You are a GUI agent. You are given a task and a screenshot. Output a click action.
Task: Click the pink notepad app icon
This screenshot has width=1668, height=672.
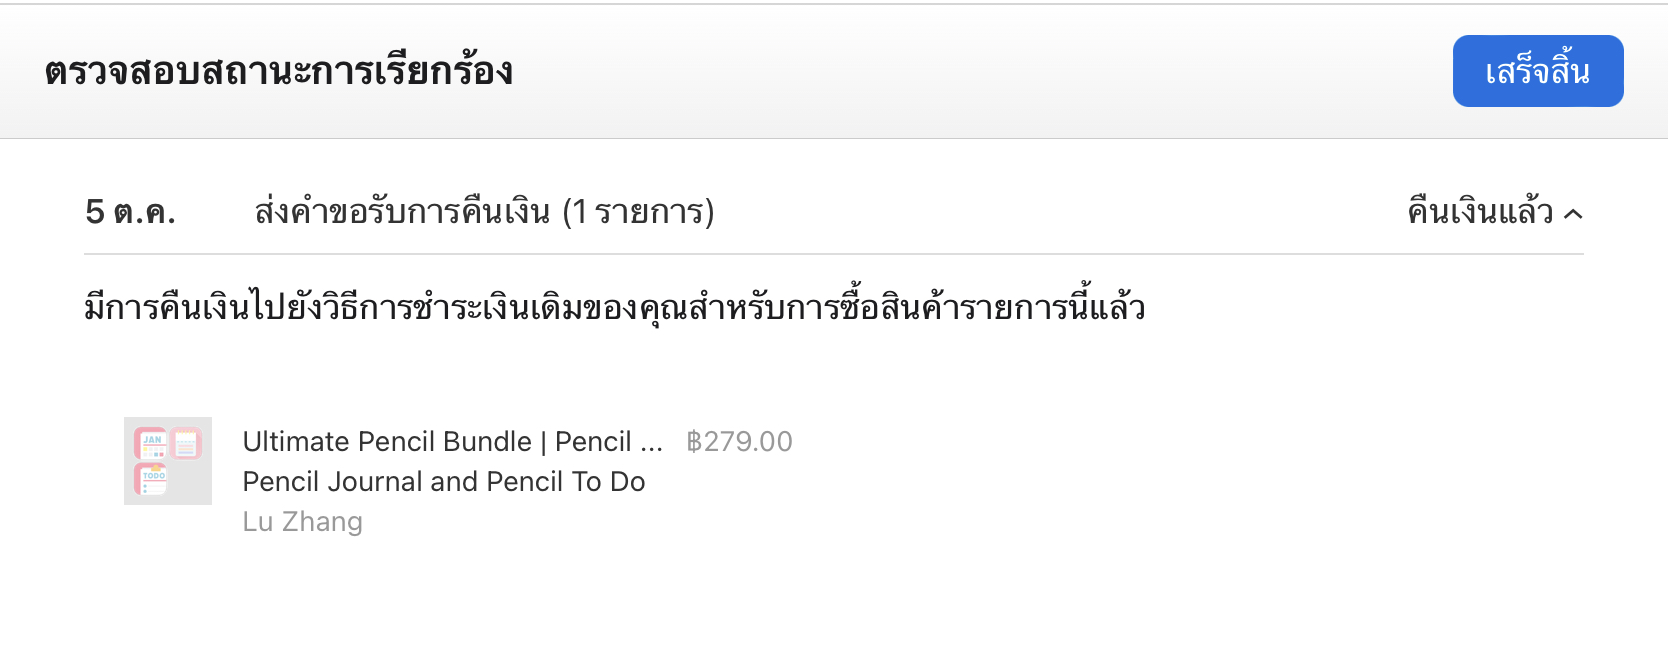pyautogui.click(x=187, y=443)
